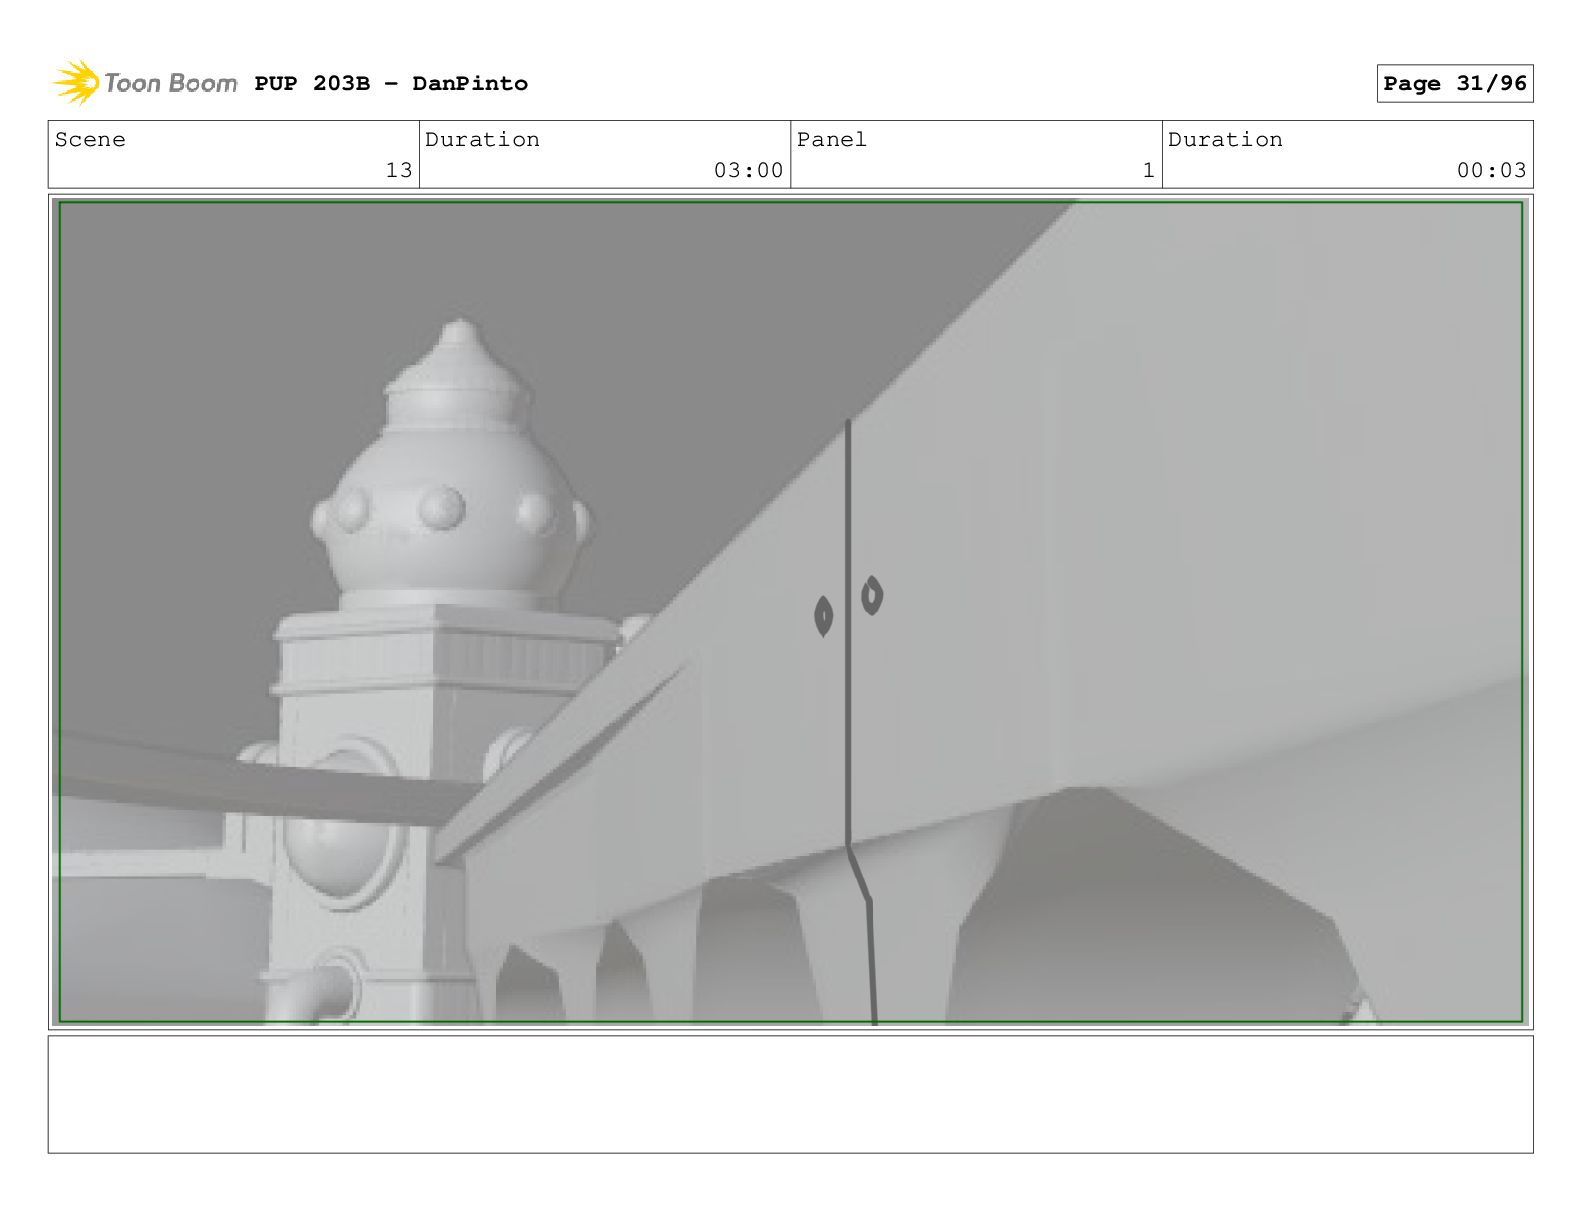
Task: Click the scene number '13'
Action: [x=399, y=170]
